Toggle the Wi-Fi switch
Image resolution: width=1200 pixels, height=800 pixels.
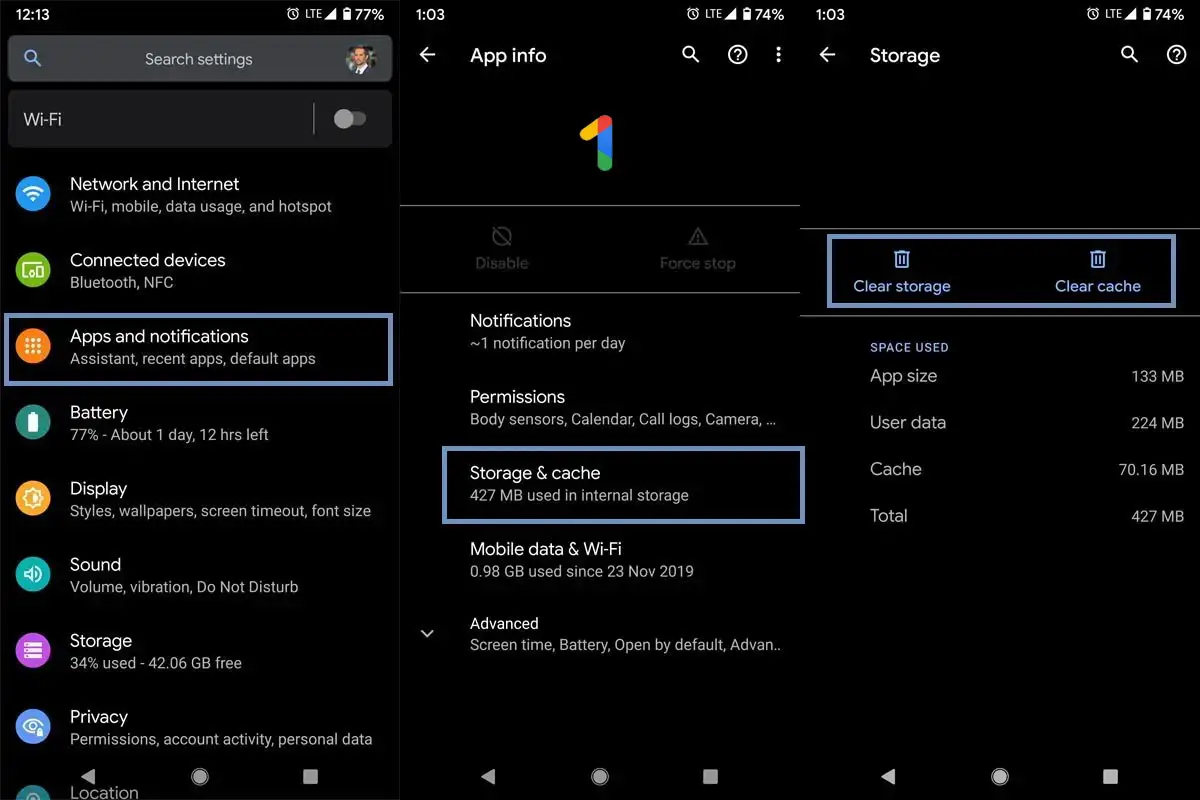pyautogui.click(x=349, y=119)
